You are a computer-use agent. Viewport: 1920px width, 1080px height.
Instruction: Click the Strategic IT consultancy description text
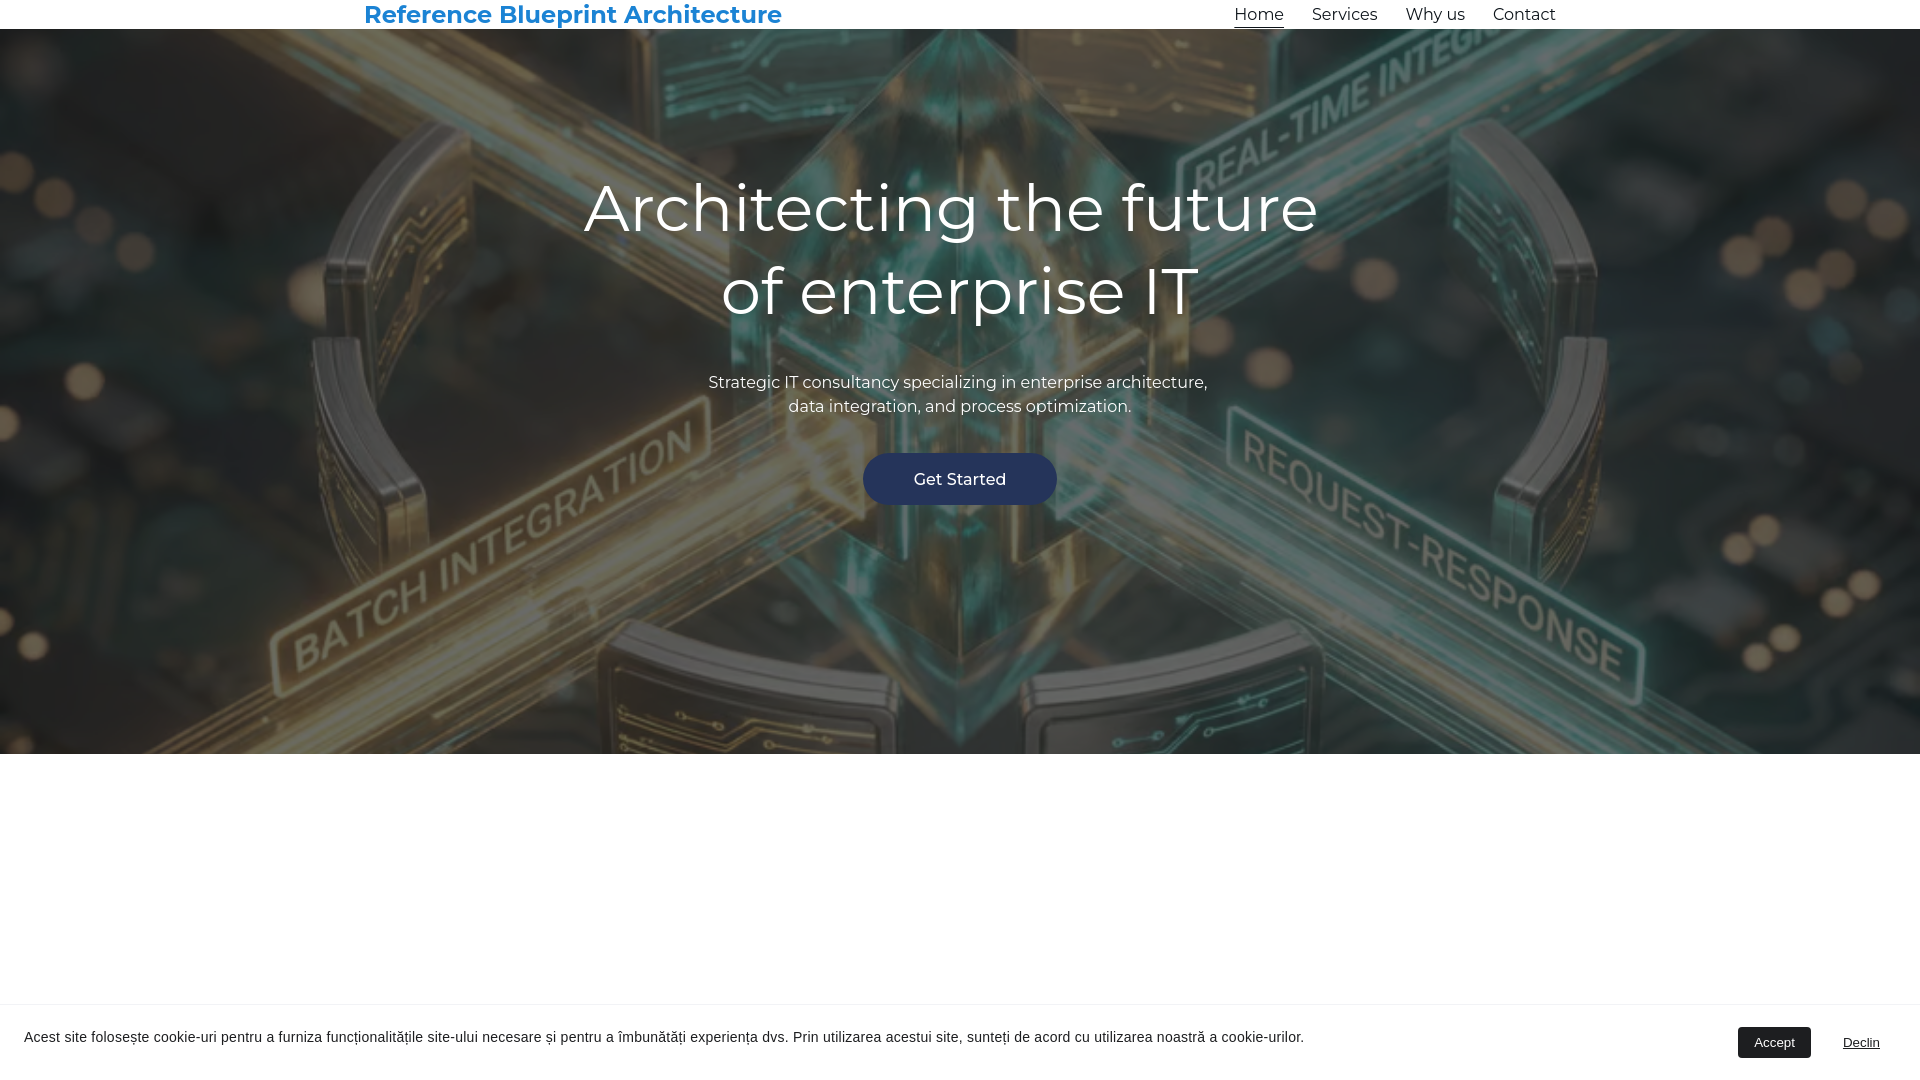958,394
